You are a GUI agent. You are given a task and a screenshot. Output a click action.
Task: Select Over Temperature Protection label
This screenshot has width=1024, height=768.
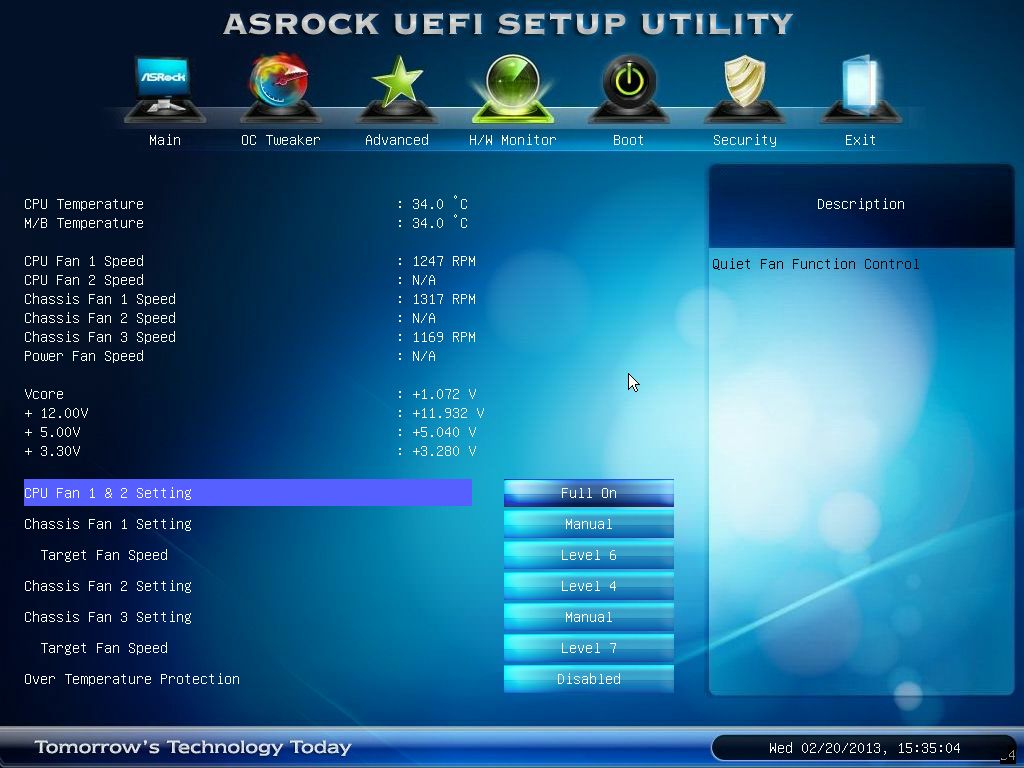(132, 679)
